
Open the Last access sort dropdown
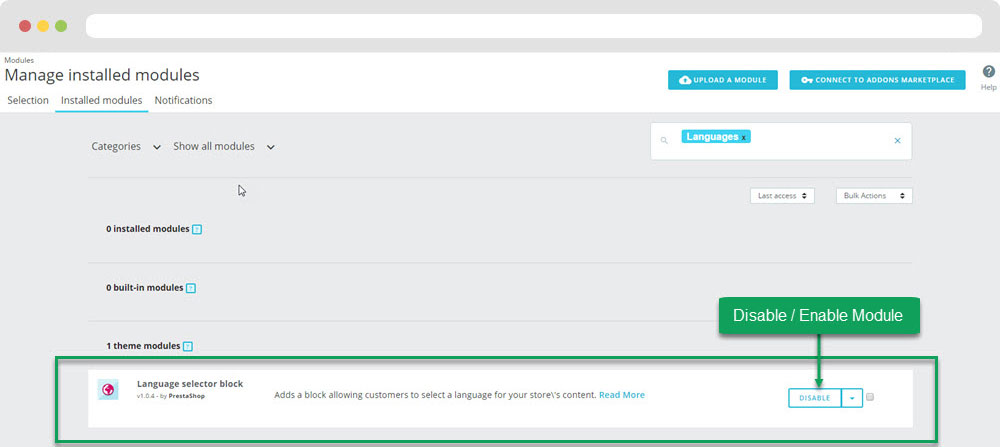782,196
